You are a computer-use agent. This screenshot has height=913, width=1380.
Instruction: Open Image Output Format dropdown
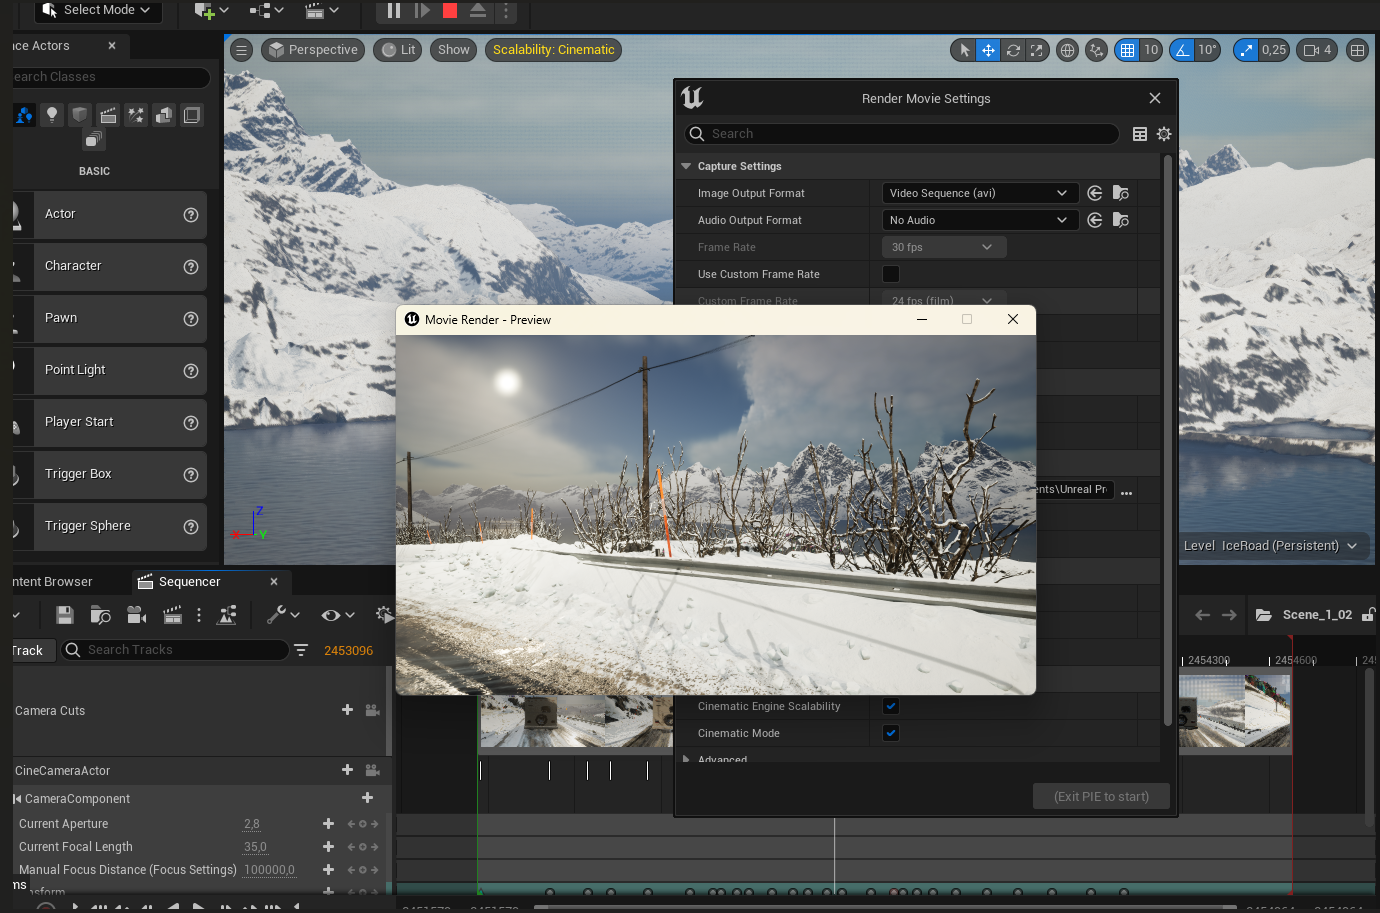979,193
